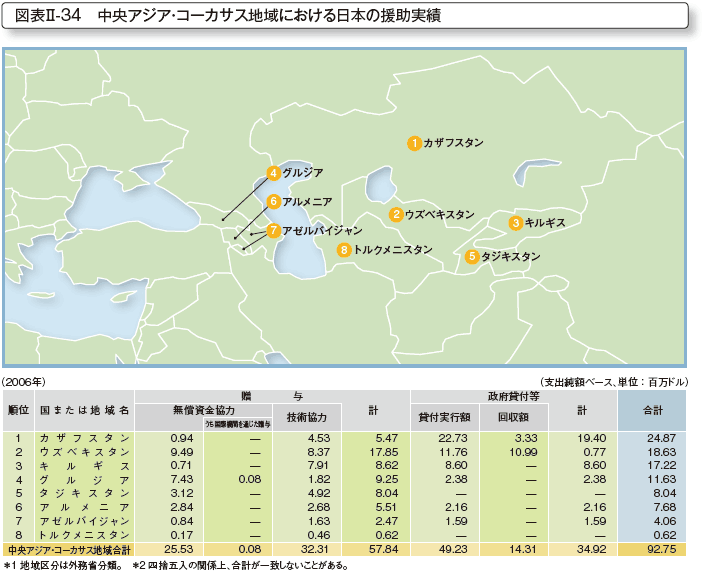Click the footnote ＊1 地域区分は外務省分類
Image resolution: width=704 pixels, height=571 pixels.
[x=63, y=566]
